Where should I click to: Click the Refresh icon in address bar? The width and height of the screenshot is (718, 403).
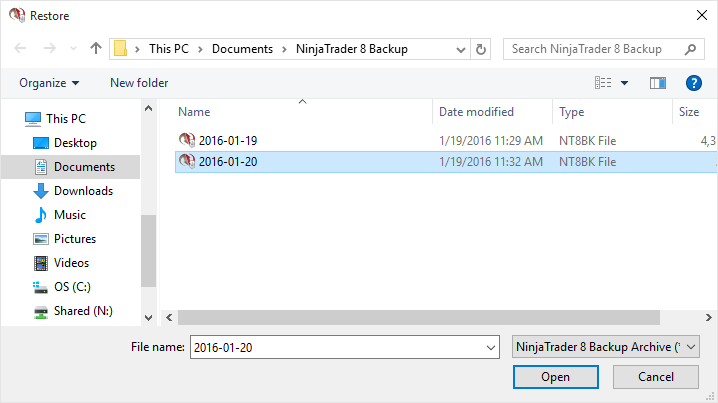pyautogui.click(x=481, y=49)
